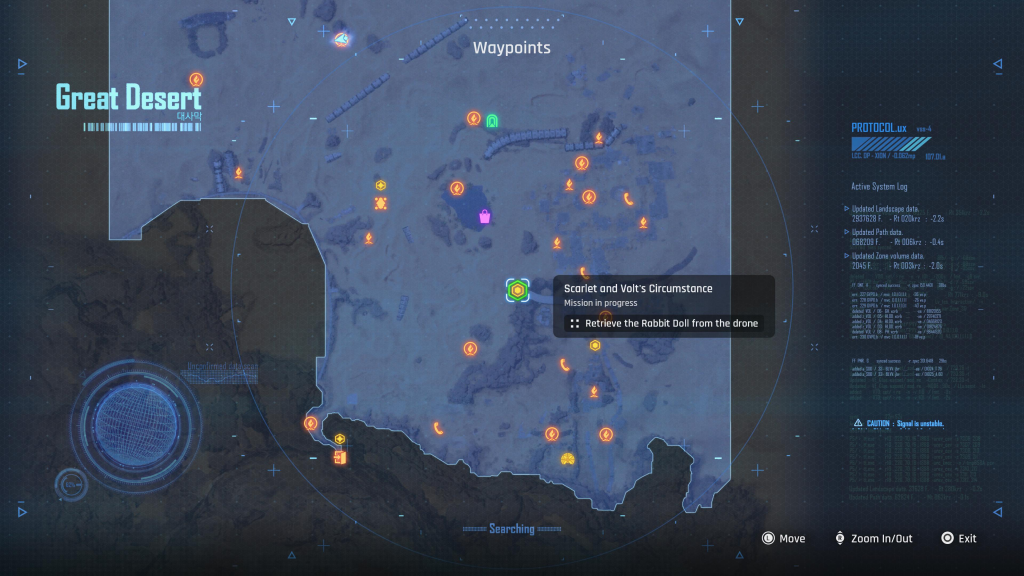This screenshot has width=1024, height=576.
Task: Click the yellow hexagon above the exit door
Action: pos(340,438)
